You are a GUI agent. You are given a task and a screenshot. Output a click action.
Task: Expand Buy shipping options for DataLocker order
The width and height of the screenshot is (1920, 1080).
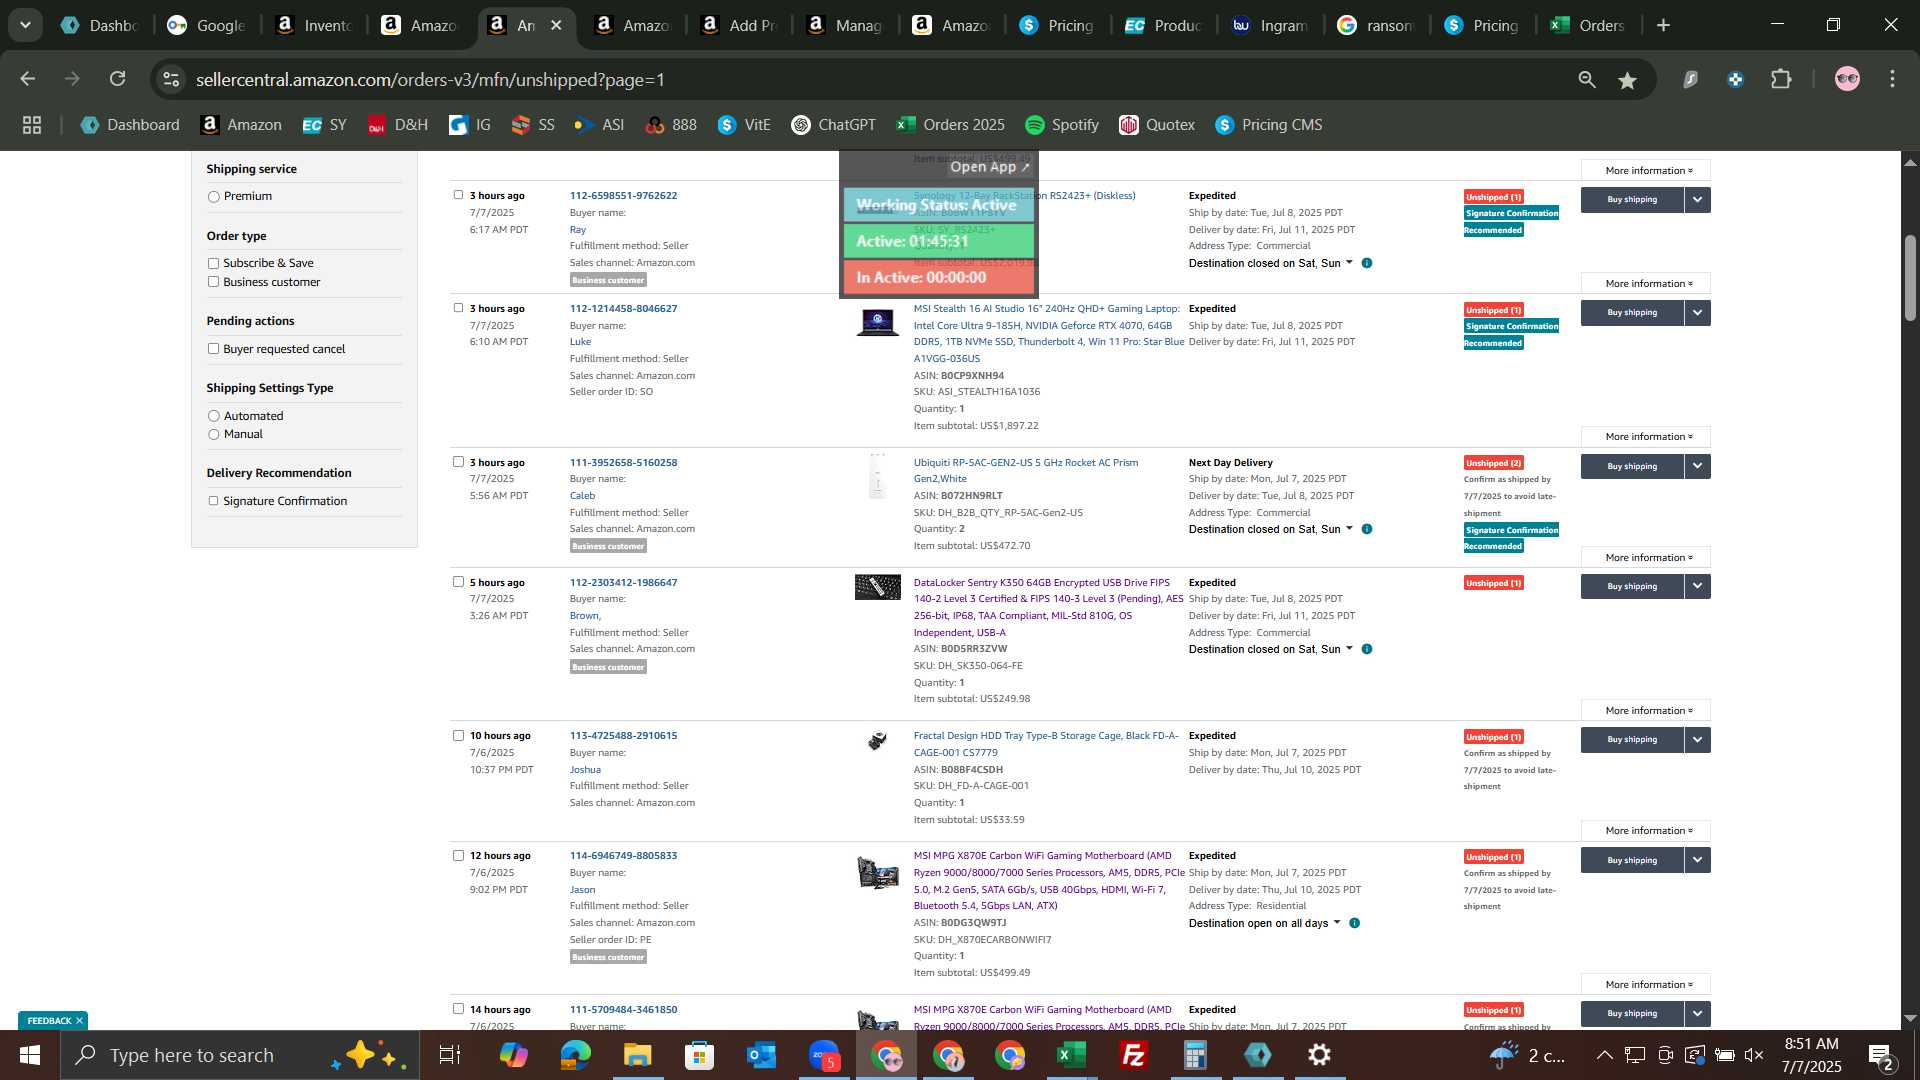1698,586
